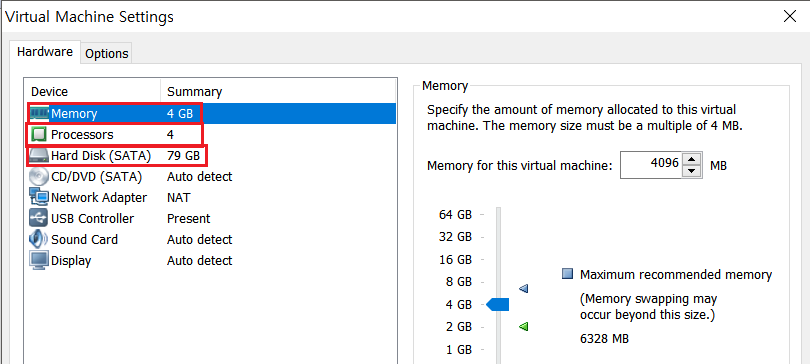The image size is (810, 364).
Task: Click the Processors chip icon
Action: 39,135
